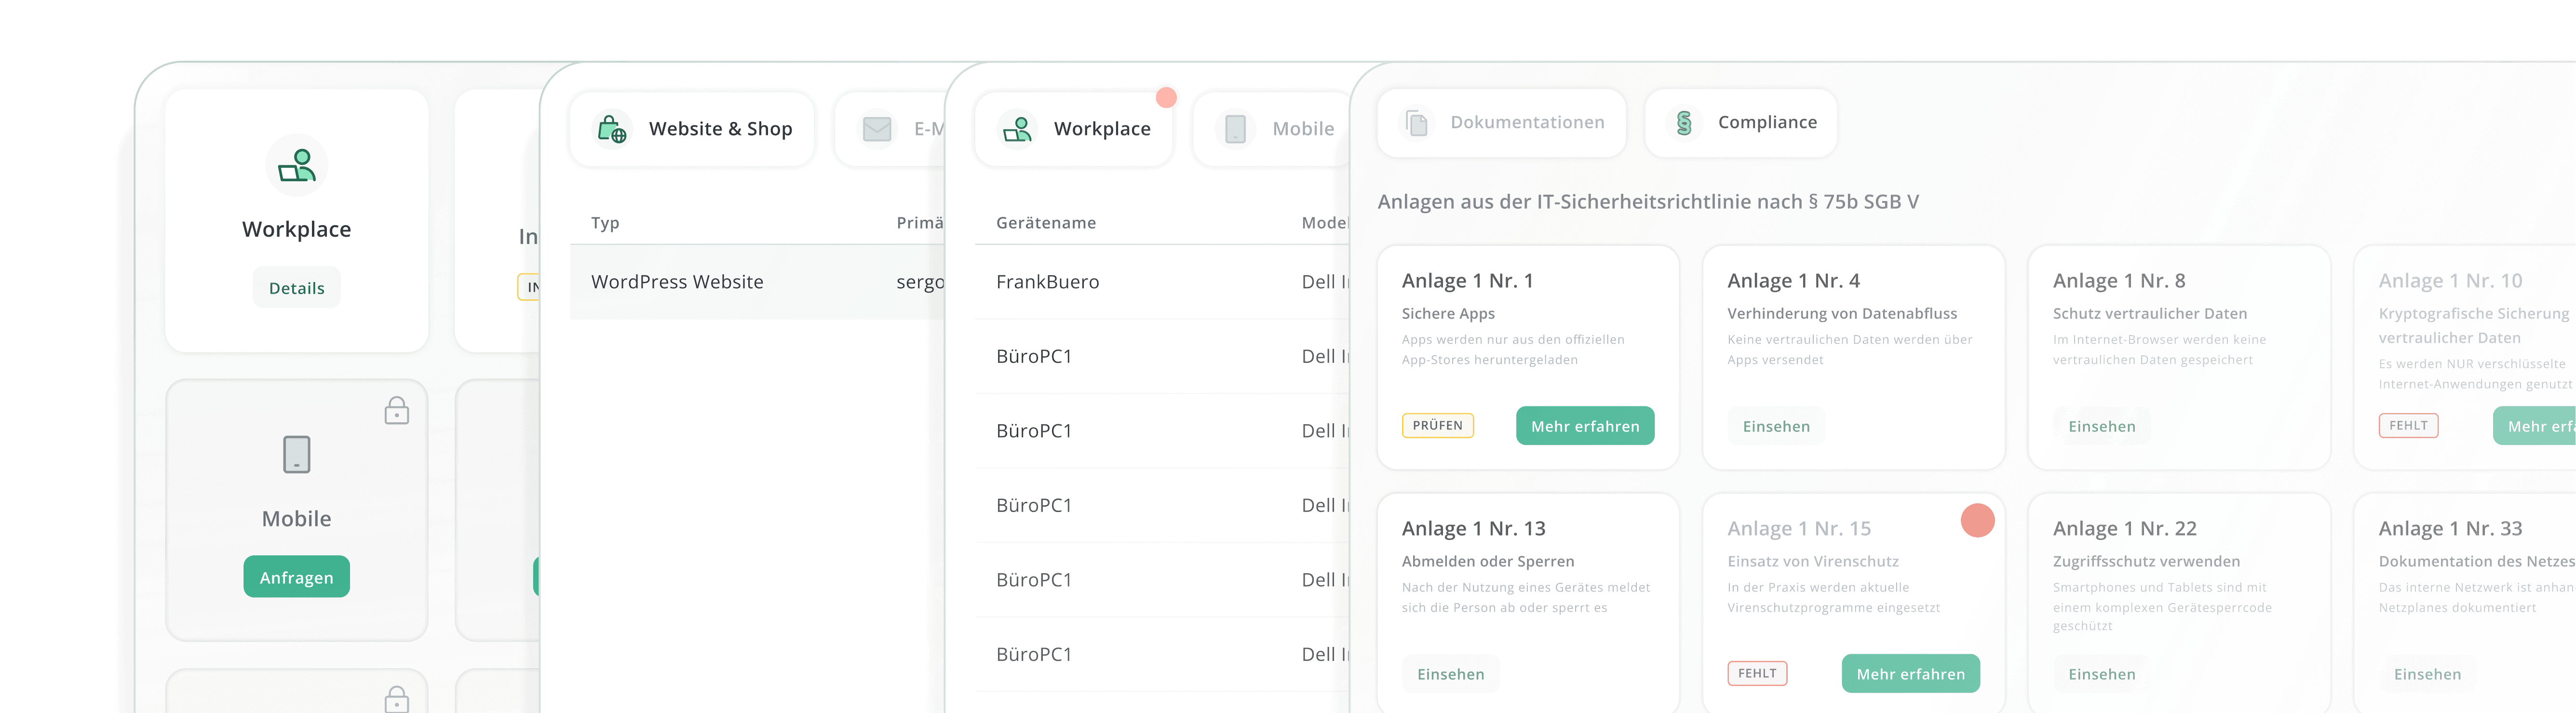Click the Dokumentation des Netzes subtitle
The width and height of the screenshot is (2576, 713).
coord(2476,562)
